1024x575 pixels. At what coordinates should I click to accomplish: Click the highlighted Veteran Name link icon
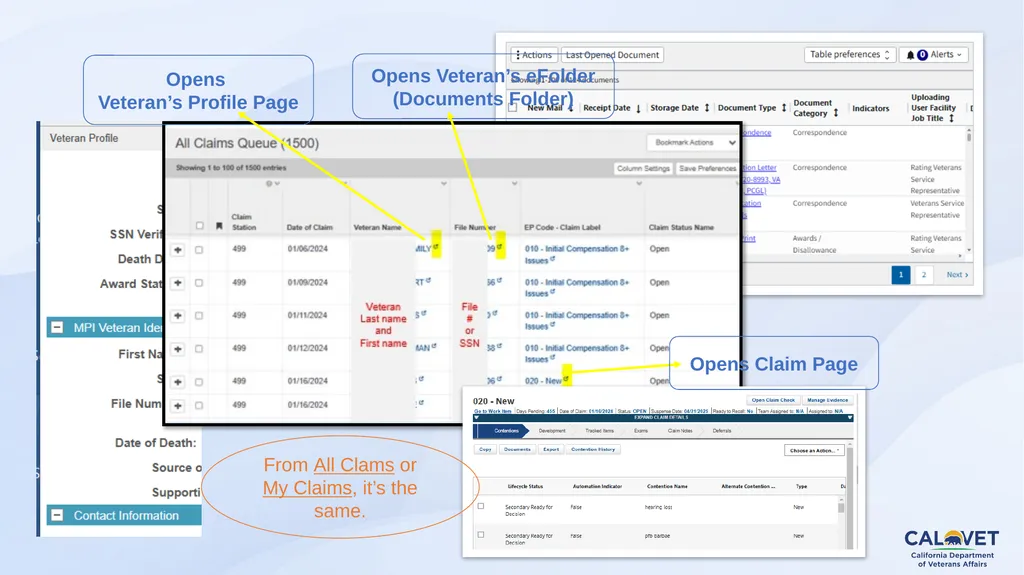436,247
